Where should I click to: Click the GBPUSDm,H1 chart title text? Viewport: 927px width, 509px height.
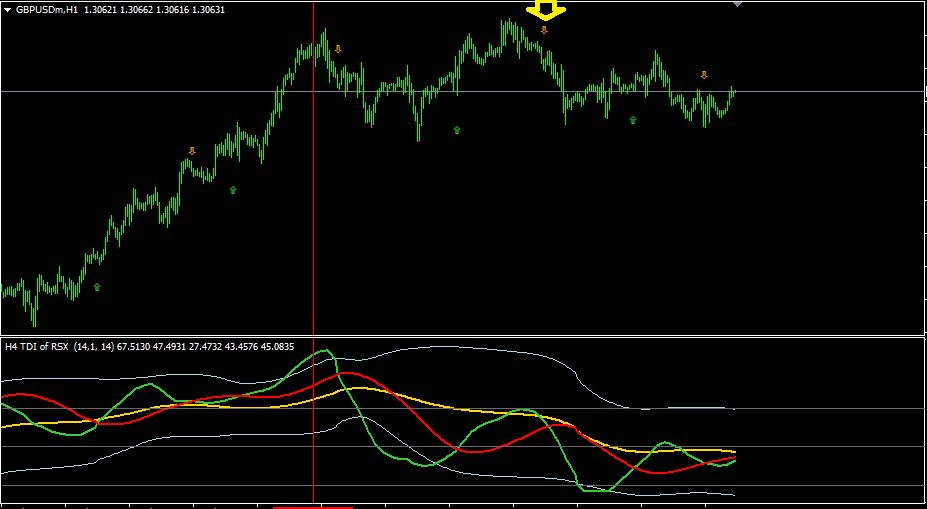48,10
